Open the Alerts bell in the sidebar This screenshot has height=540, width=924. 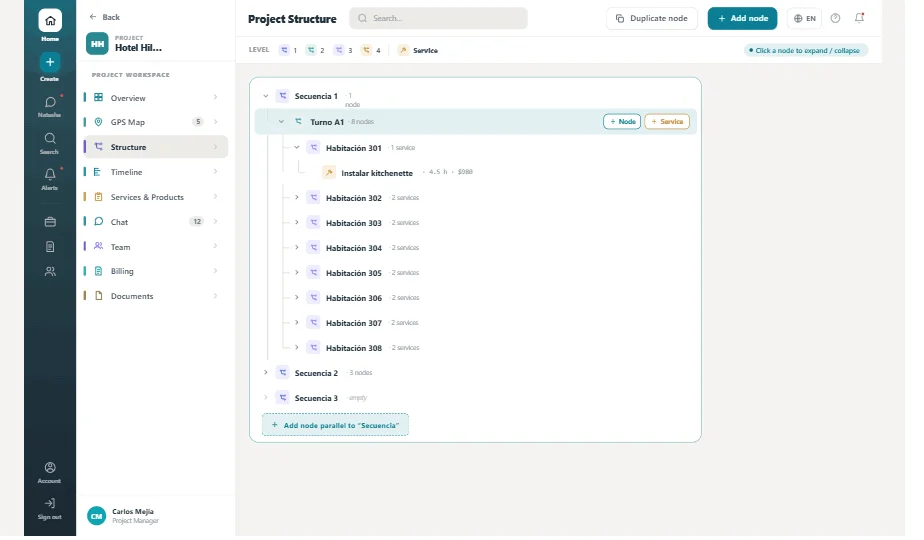coord(50,174)
